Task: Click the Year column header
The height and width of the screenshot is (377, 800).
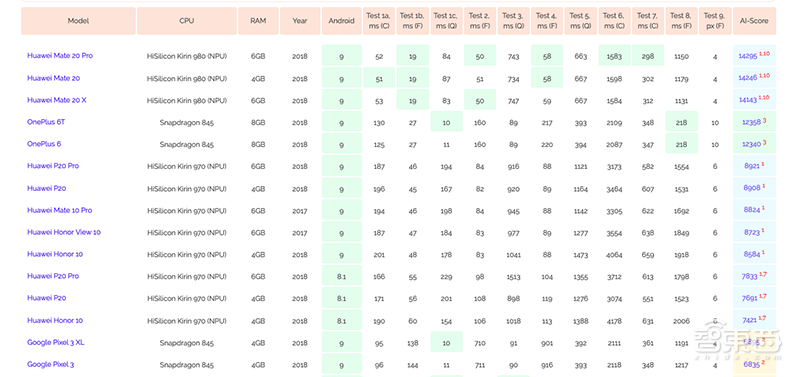Action: [300, 21]
